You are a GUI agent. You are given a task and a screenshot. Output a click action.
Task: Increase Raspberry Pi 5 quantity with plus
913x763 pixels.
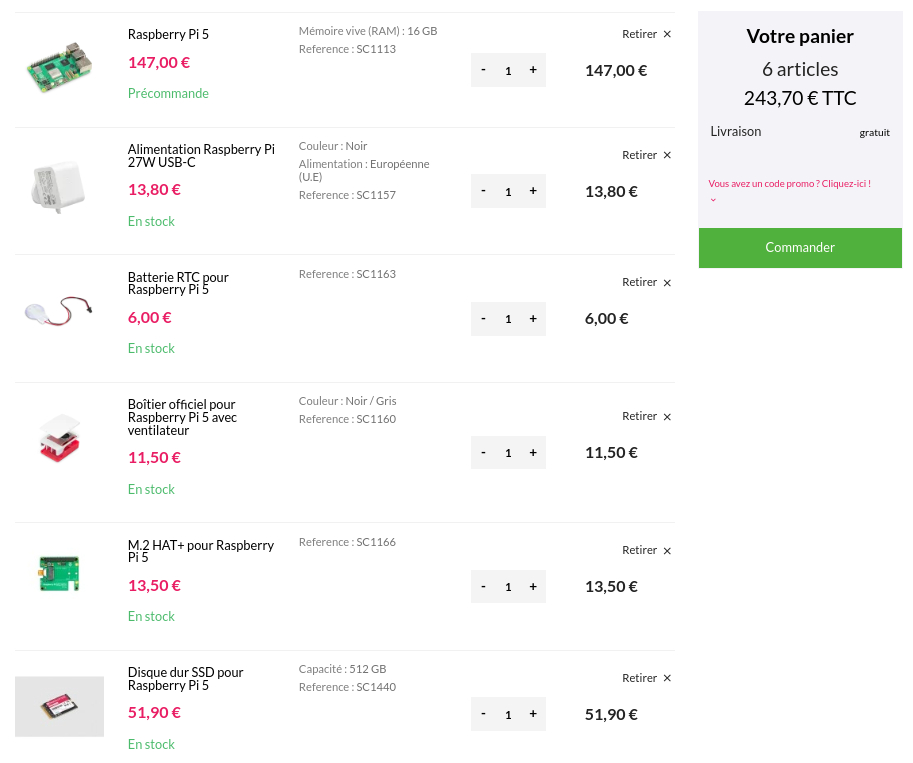click(533, 70)
